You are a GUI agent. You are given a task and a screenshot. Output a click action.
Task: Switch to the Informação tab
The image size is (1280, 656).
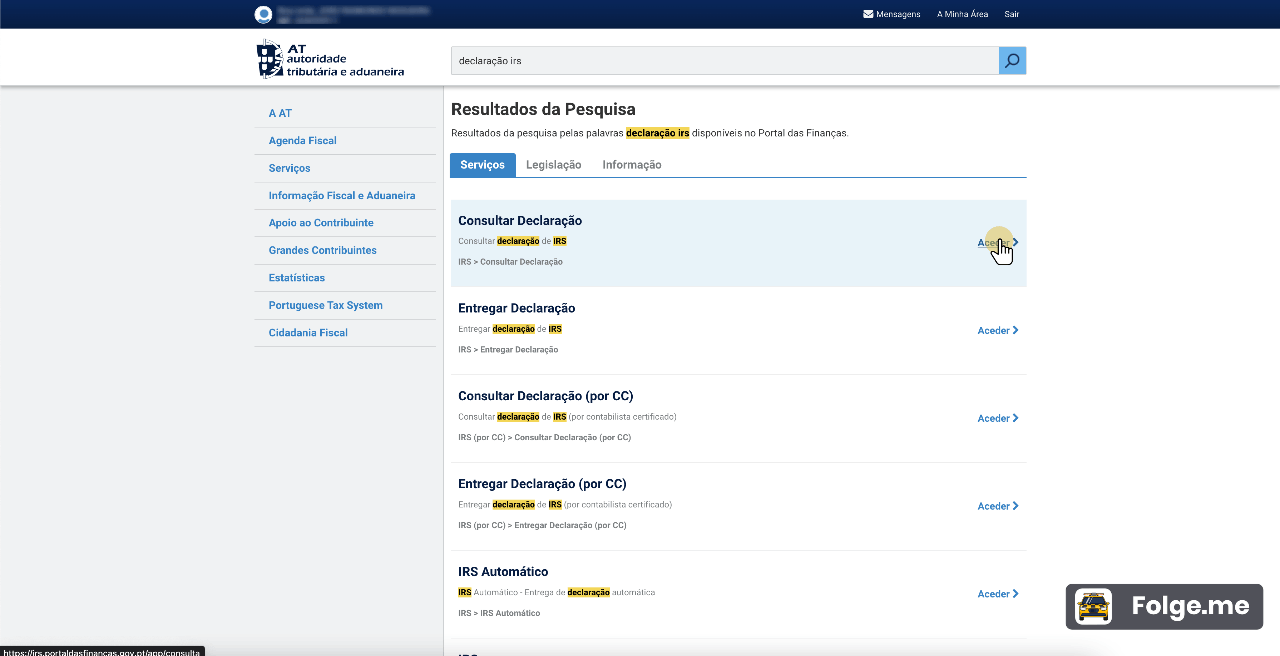pos(631,165)
